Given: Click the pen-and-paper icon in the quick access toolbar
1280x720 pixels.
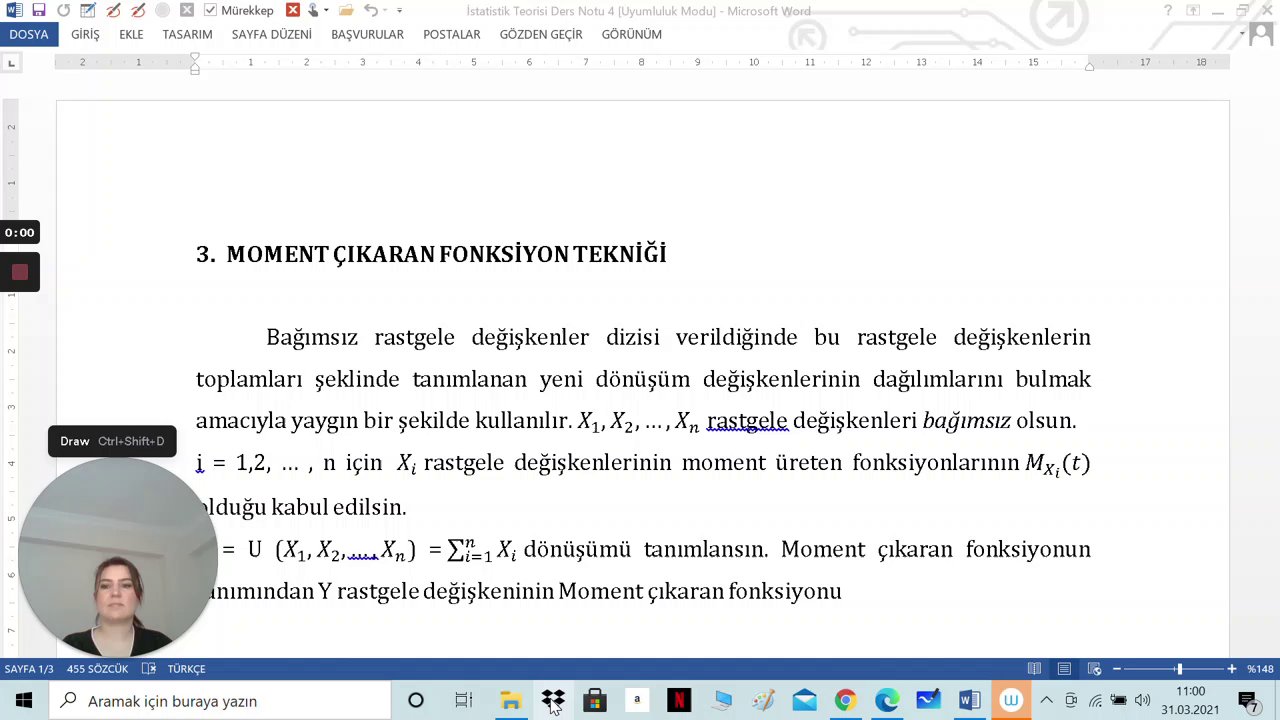Looking at the screenshot, I should click(x=88, y=10).
